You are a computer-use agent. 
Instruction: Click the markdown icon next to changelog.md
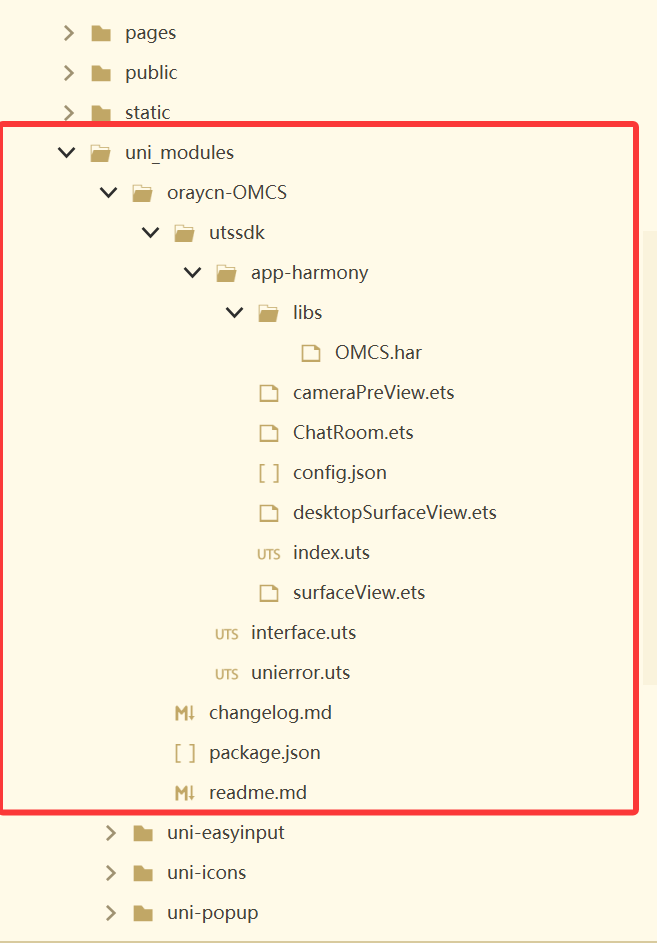[x=185, y=713]
